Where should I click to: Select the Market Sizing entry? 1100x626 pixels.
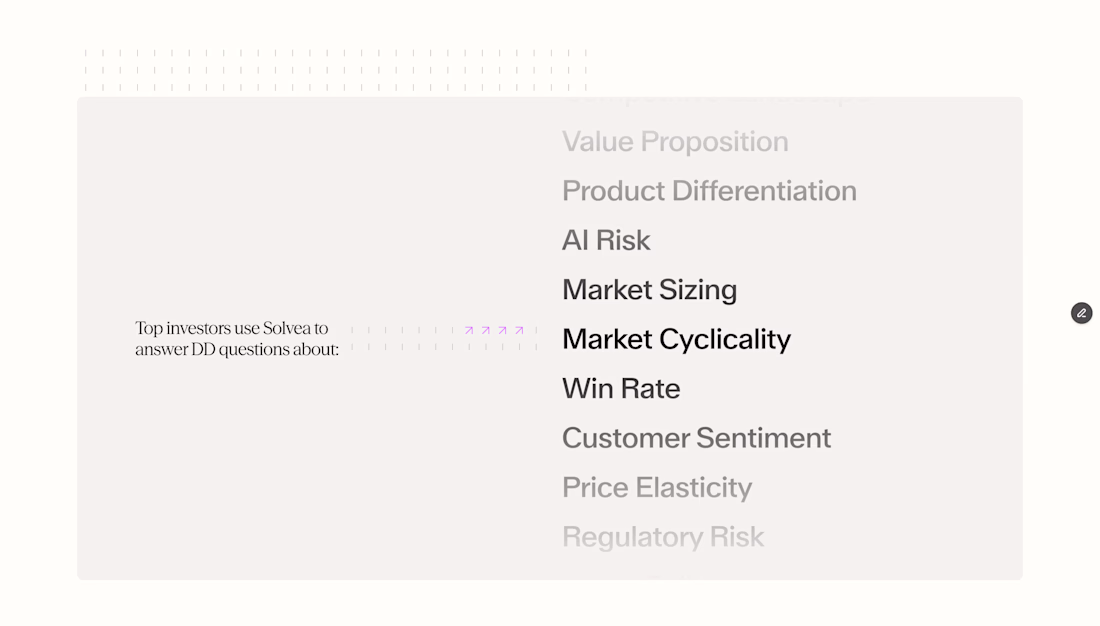point(649,290)
